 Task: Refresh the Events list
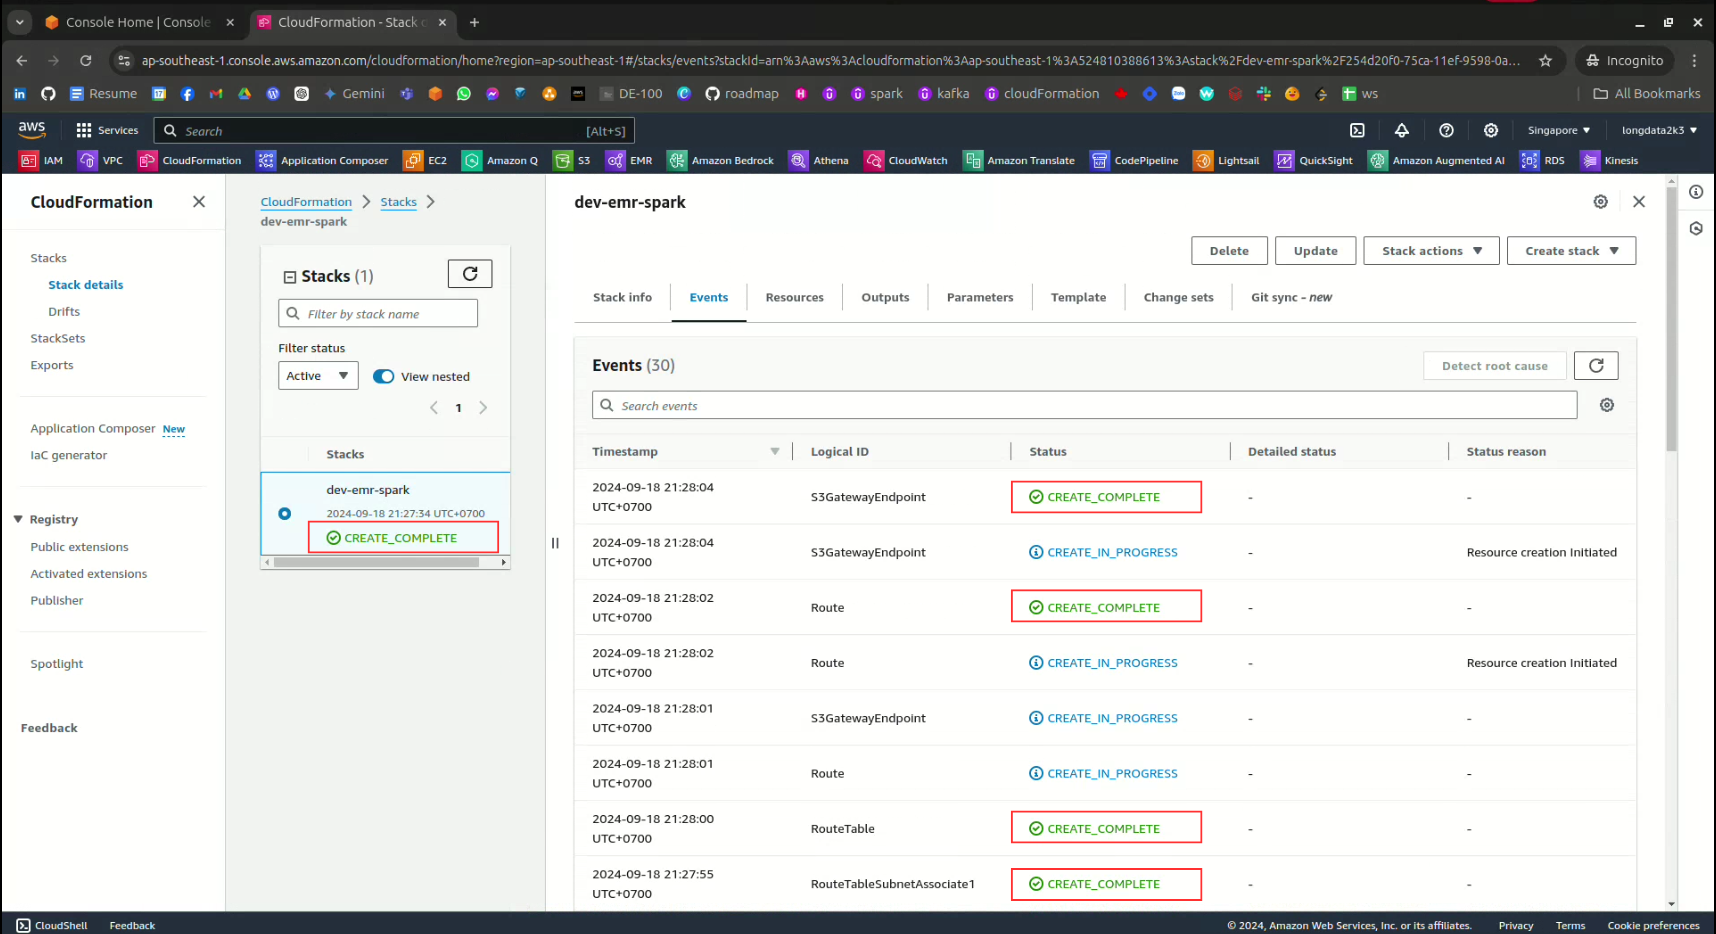tap(1596, 366)
